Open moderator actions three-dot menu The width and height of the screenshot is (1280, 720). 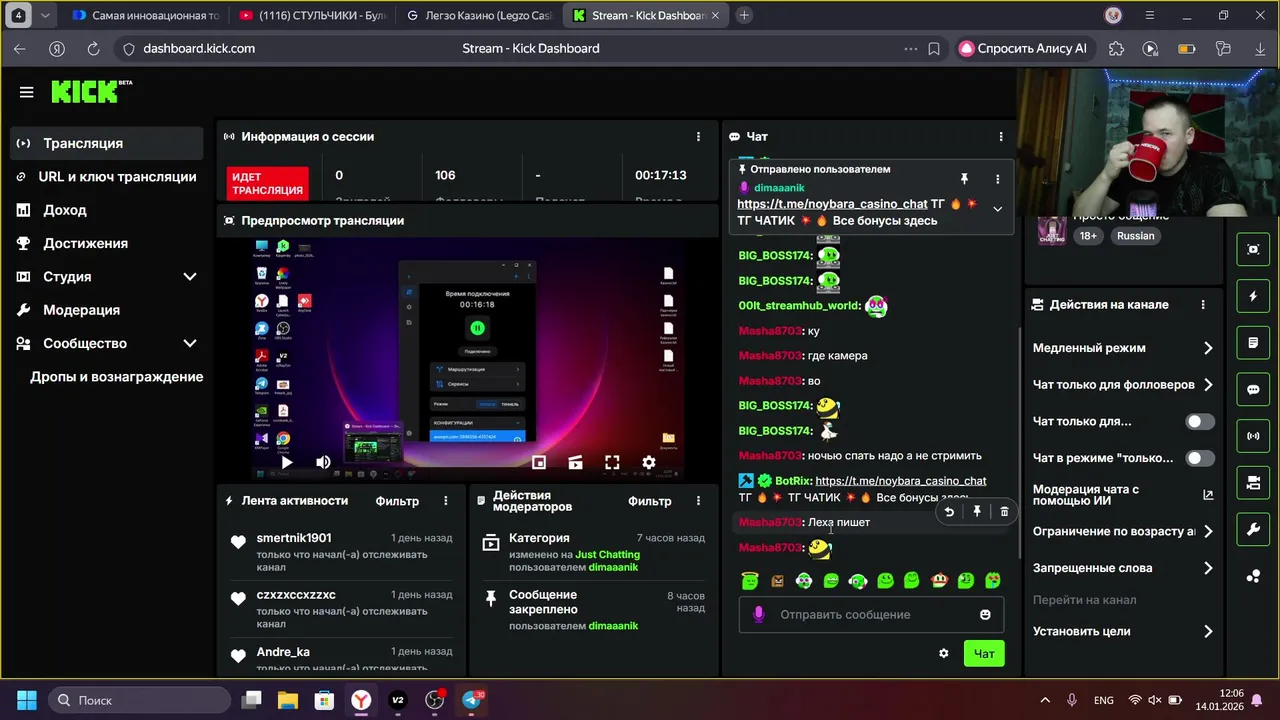click(x=699, y=501)
